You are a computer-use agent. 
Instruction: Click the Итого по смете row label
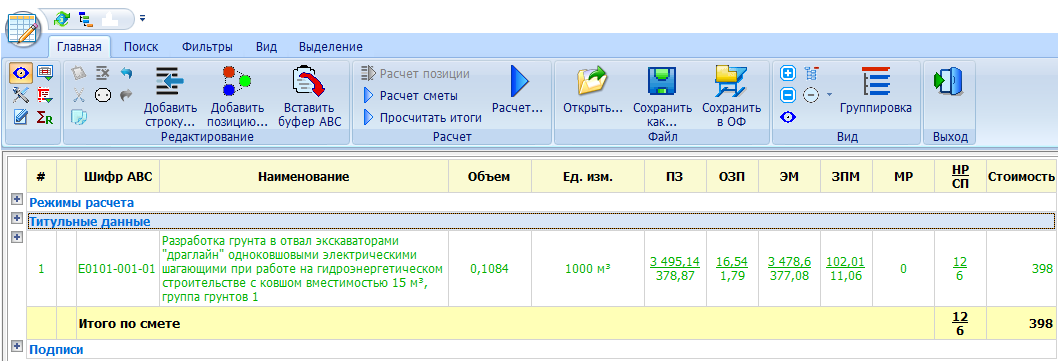pyautogui.click(x=130, y=324)
